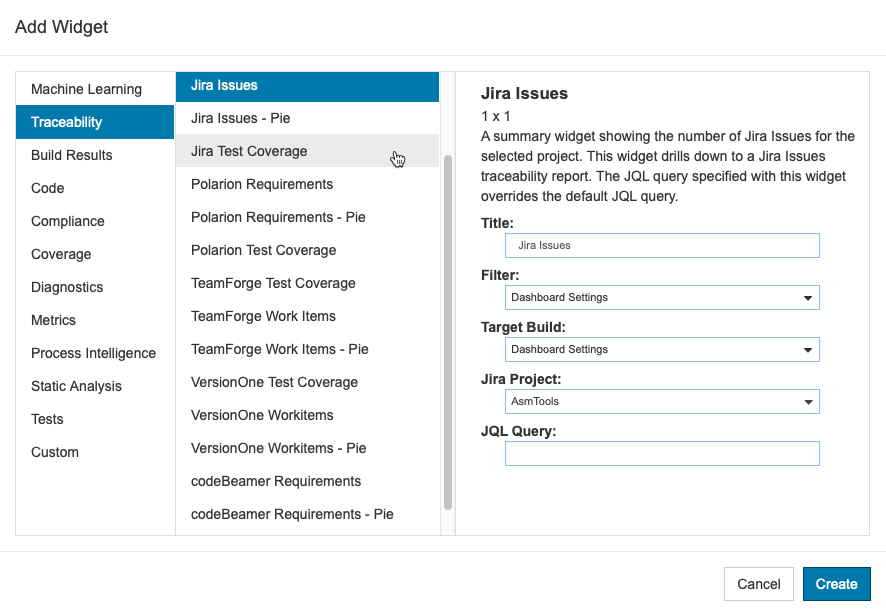This screenshot has height=616, width=886.
Task: Pick the Jira Test Coverage widget
Action: tap(307, 151)
